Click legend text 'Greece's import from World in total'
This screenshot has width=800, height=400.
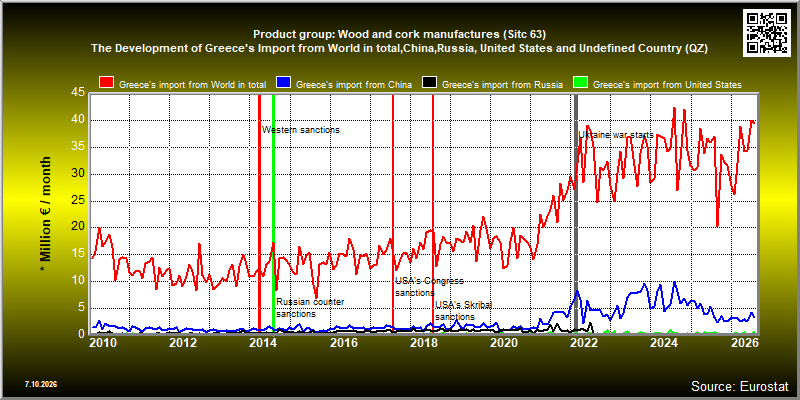(194, 84)
